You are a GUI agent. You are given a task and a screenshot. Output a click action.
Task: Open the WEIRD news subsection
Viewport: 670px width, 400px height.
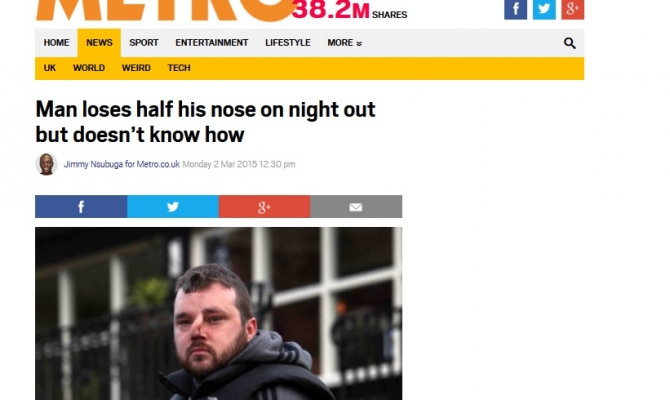pyautogui.click(x=136, y=68)
